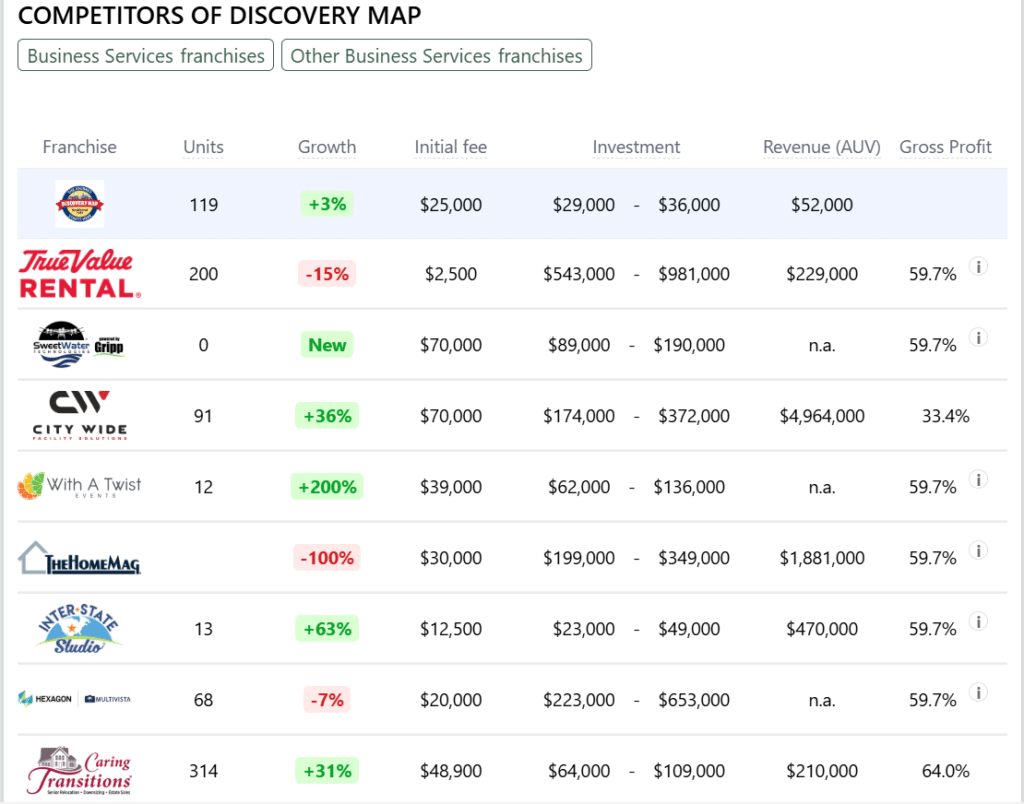Select the 314 units value
This screenshot has height=804, width=1024.
point(203,771)
